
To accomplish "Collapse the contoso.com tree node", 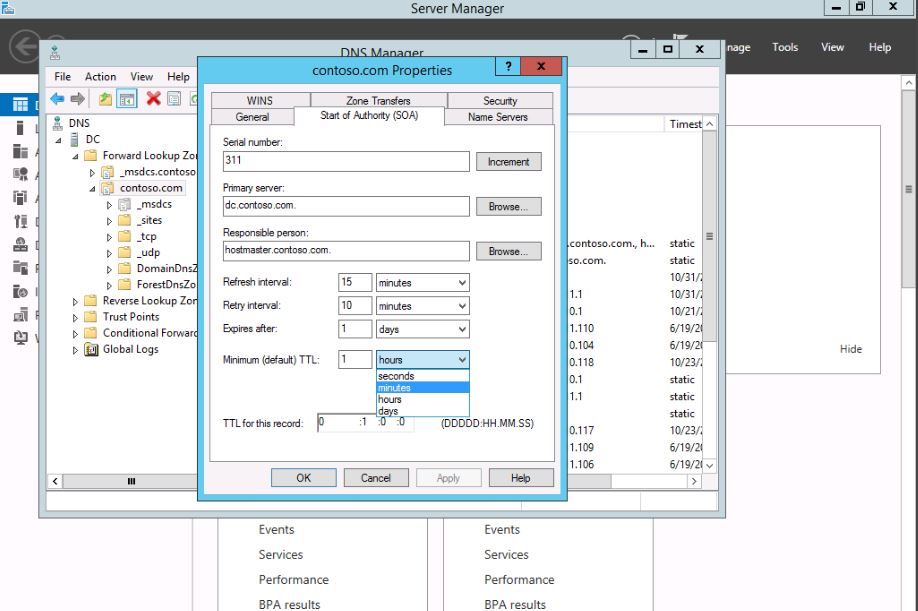I will 92,188.
